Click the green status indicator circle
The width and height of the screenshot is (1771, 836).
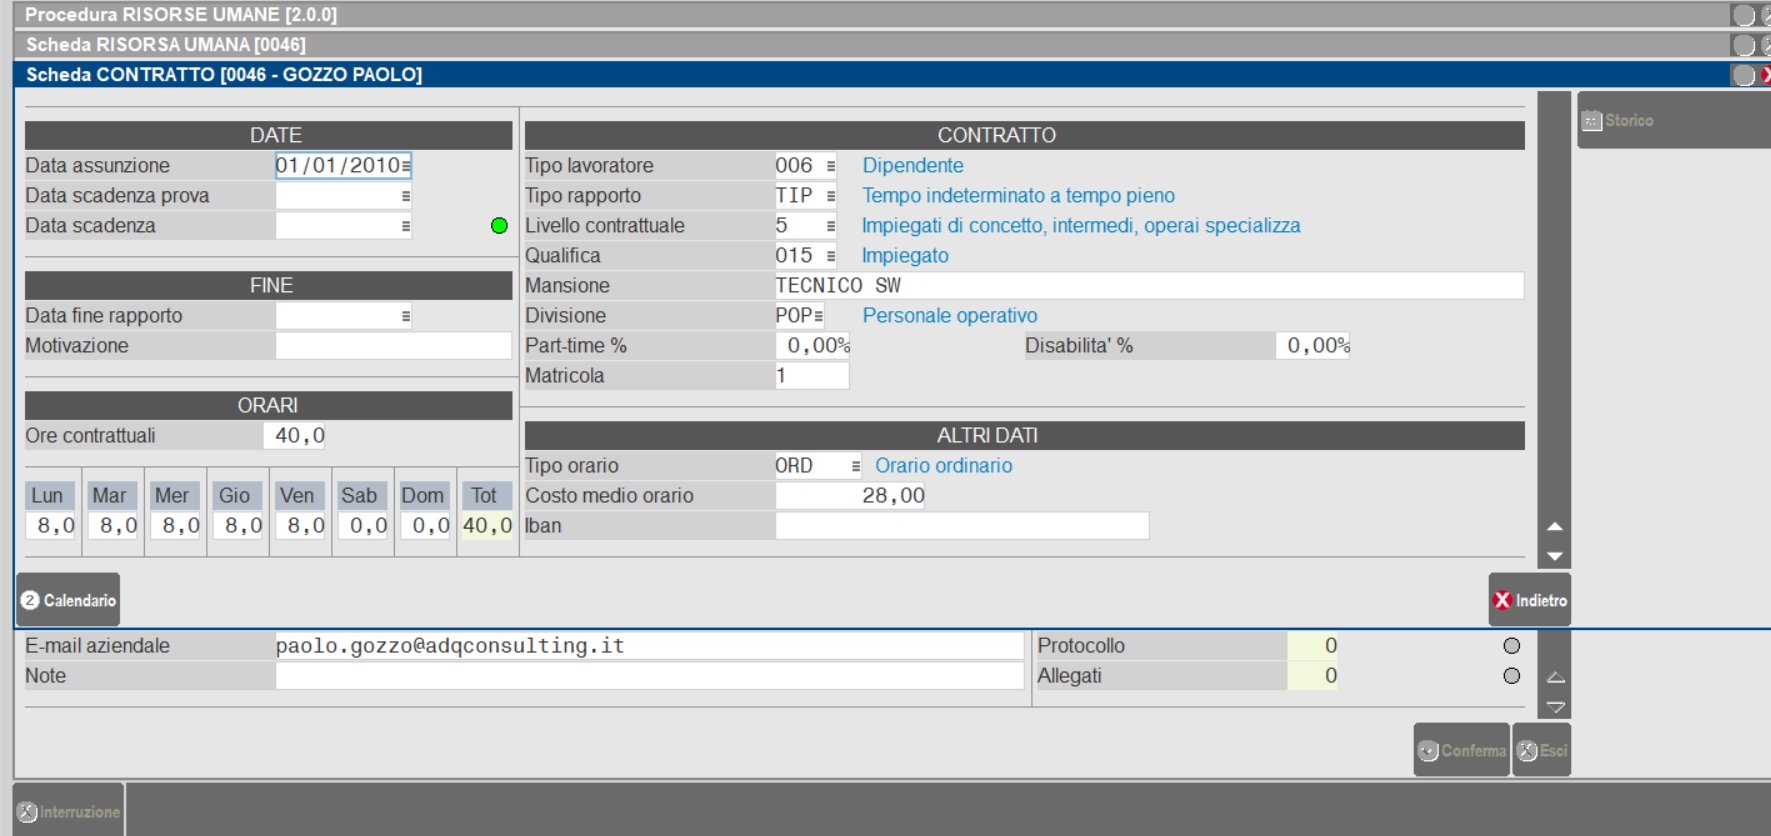[x=499, y=226]
